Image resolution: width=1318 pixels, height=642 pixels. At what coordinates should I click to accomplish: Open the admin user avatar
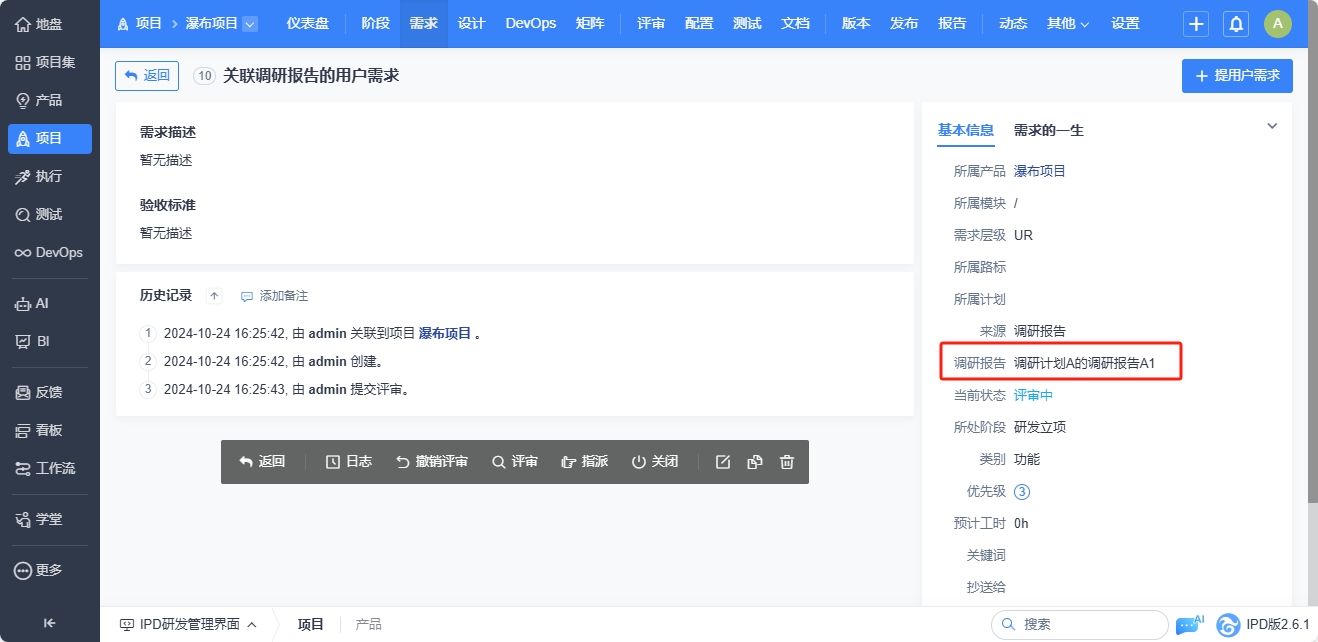(x=1278, y=24)
